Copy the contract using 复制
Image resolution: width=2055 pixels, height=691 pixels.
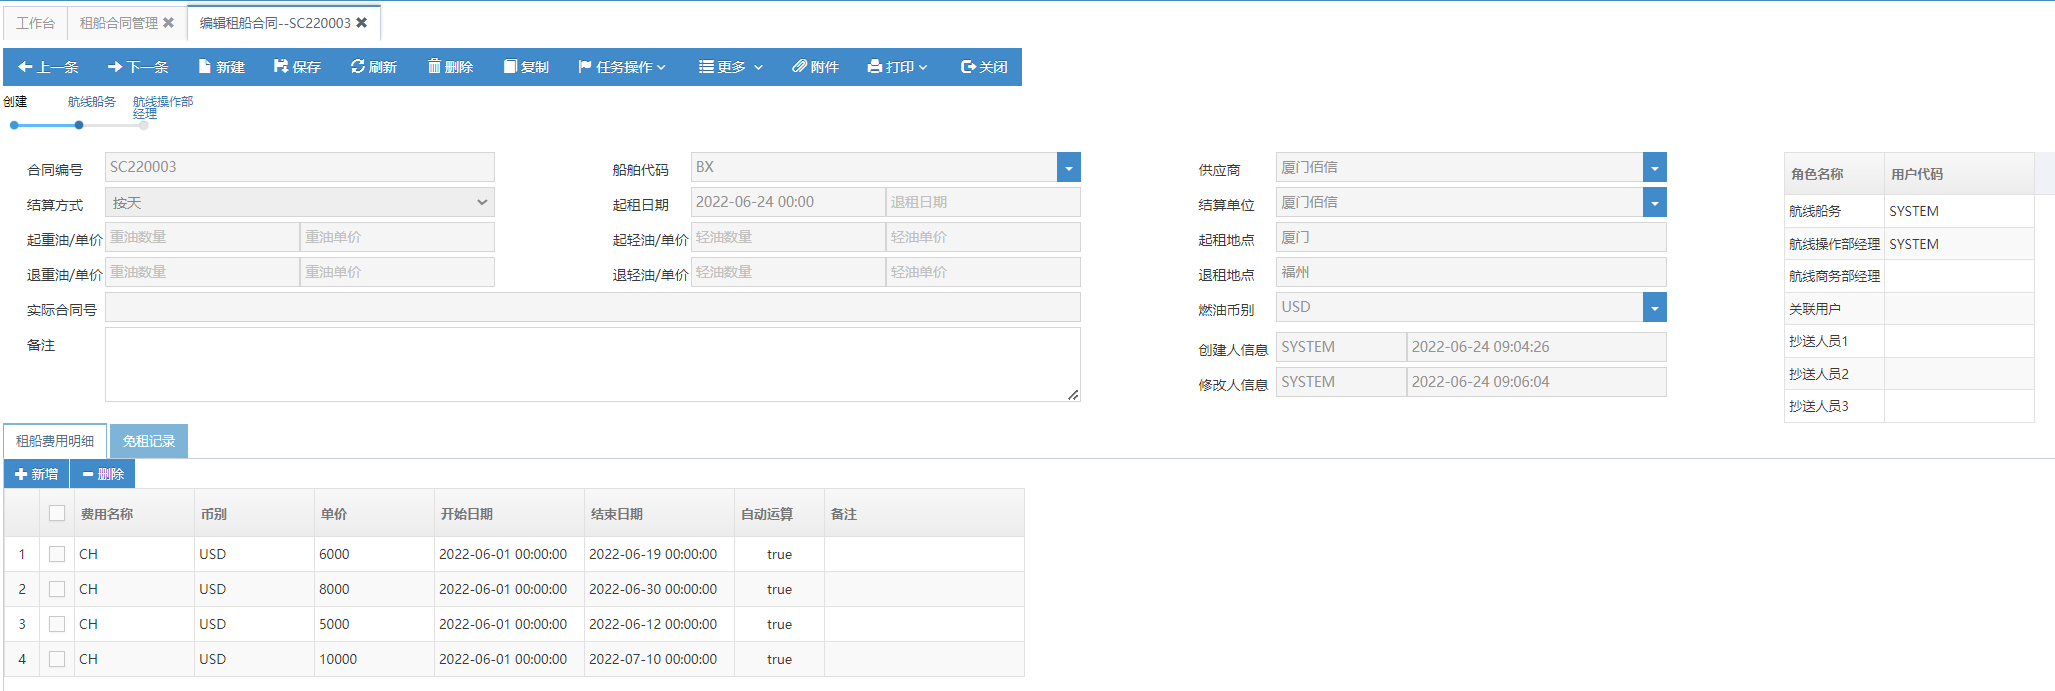526,67
